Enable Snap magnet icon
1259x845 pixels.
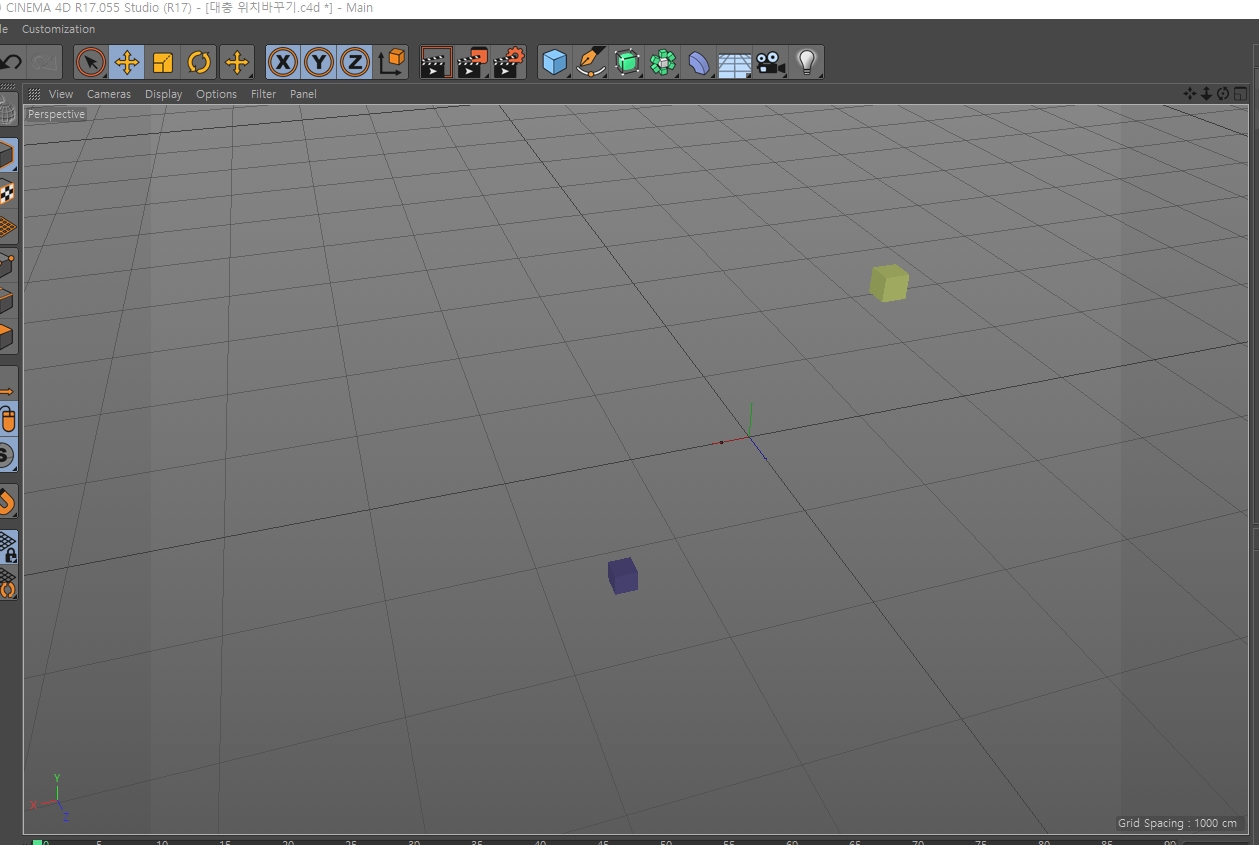point(8,500)
